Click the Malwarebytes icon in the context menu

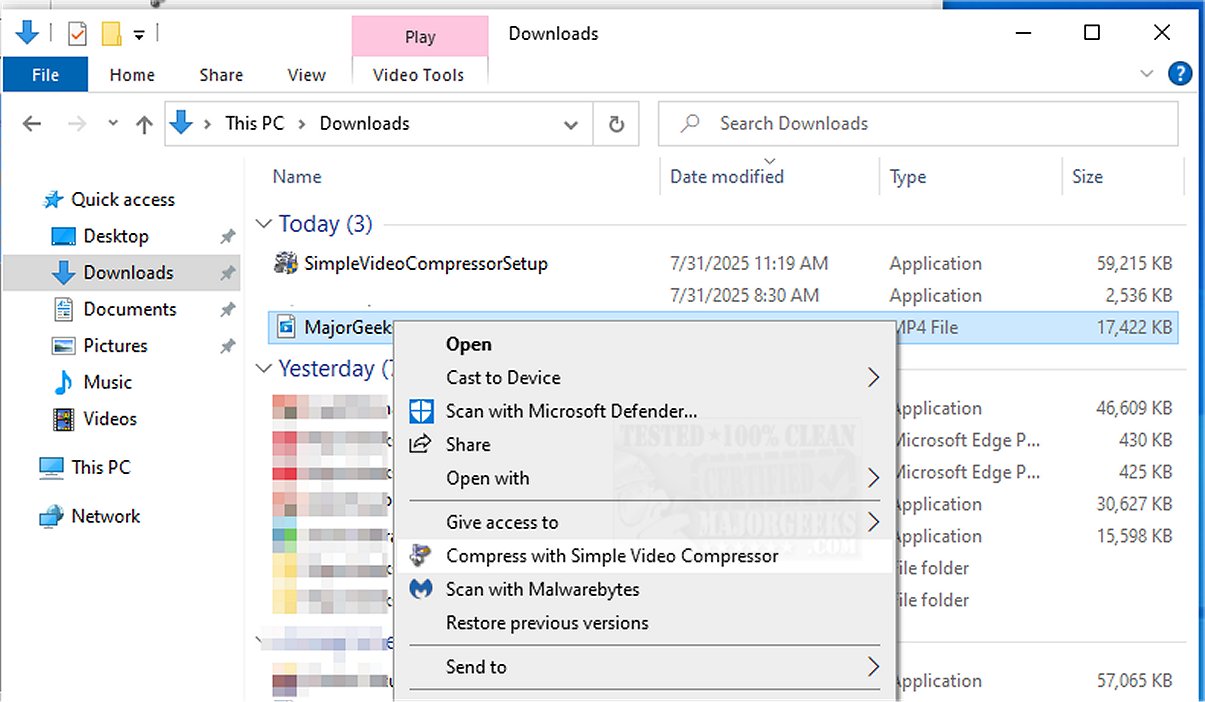(x=422, y=589)
